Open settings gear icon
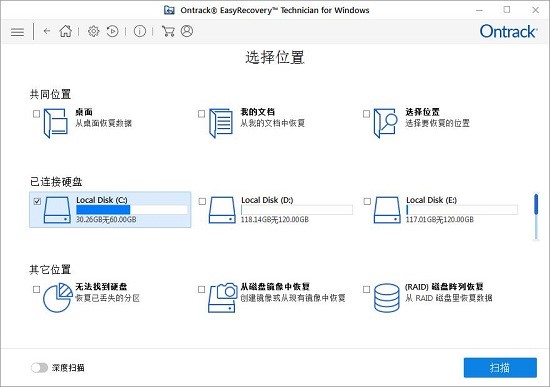This screenshot has width=550, height=387. point(93,31)
